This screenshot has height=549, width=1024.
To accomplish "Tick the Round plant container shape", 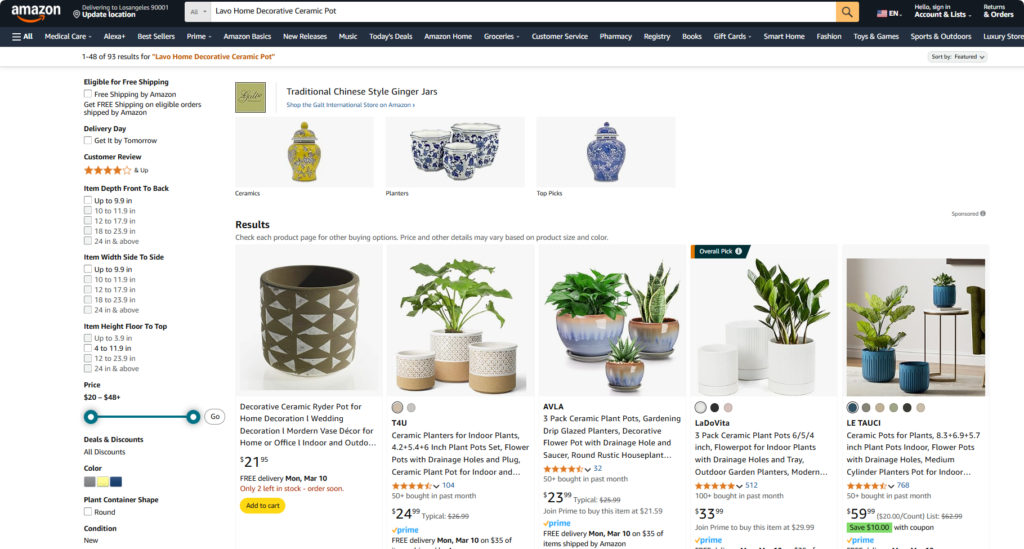I will (88, 512).
